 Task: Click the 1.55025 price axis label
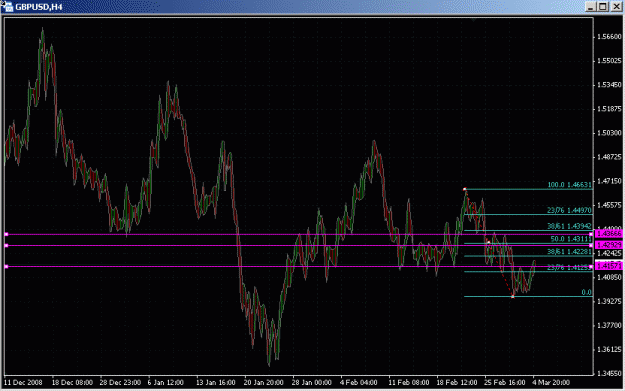tap(609, 61)
